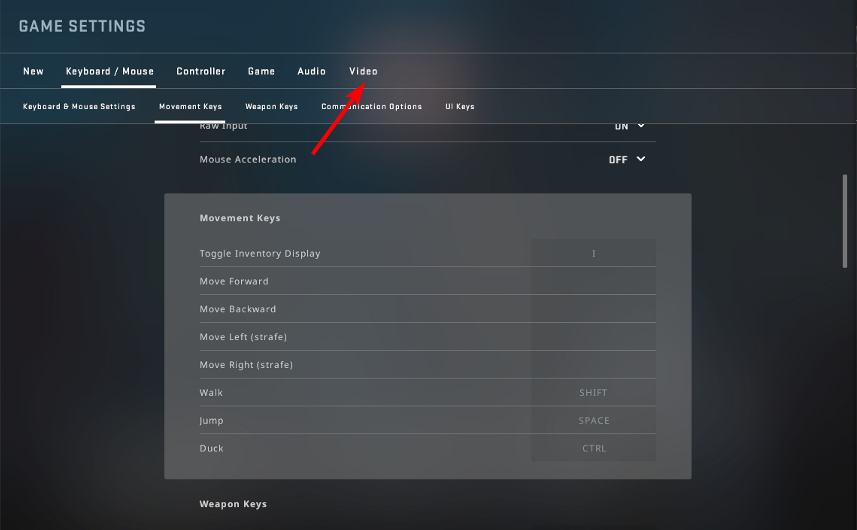Click the Weapon Keys section heading
This screenshot has height=530, width=857.
(x=233, y=504)
